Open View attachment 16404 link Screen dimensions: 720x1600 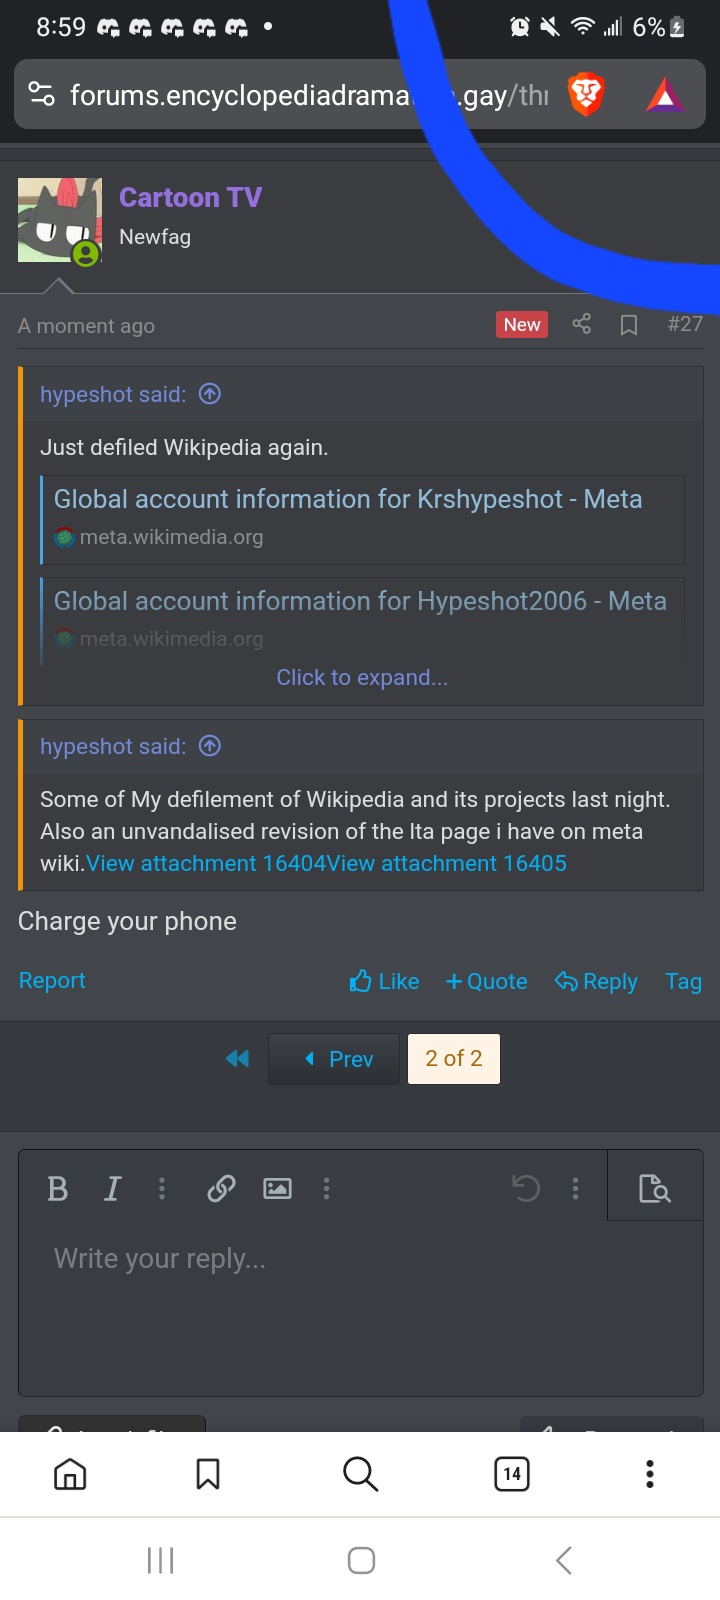coord(171,863)
